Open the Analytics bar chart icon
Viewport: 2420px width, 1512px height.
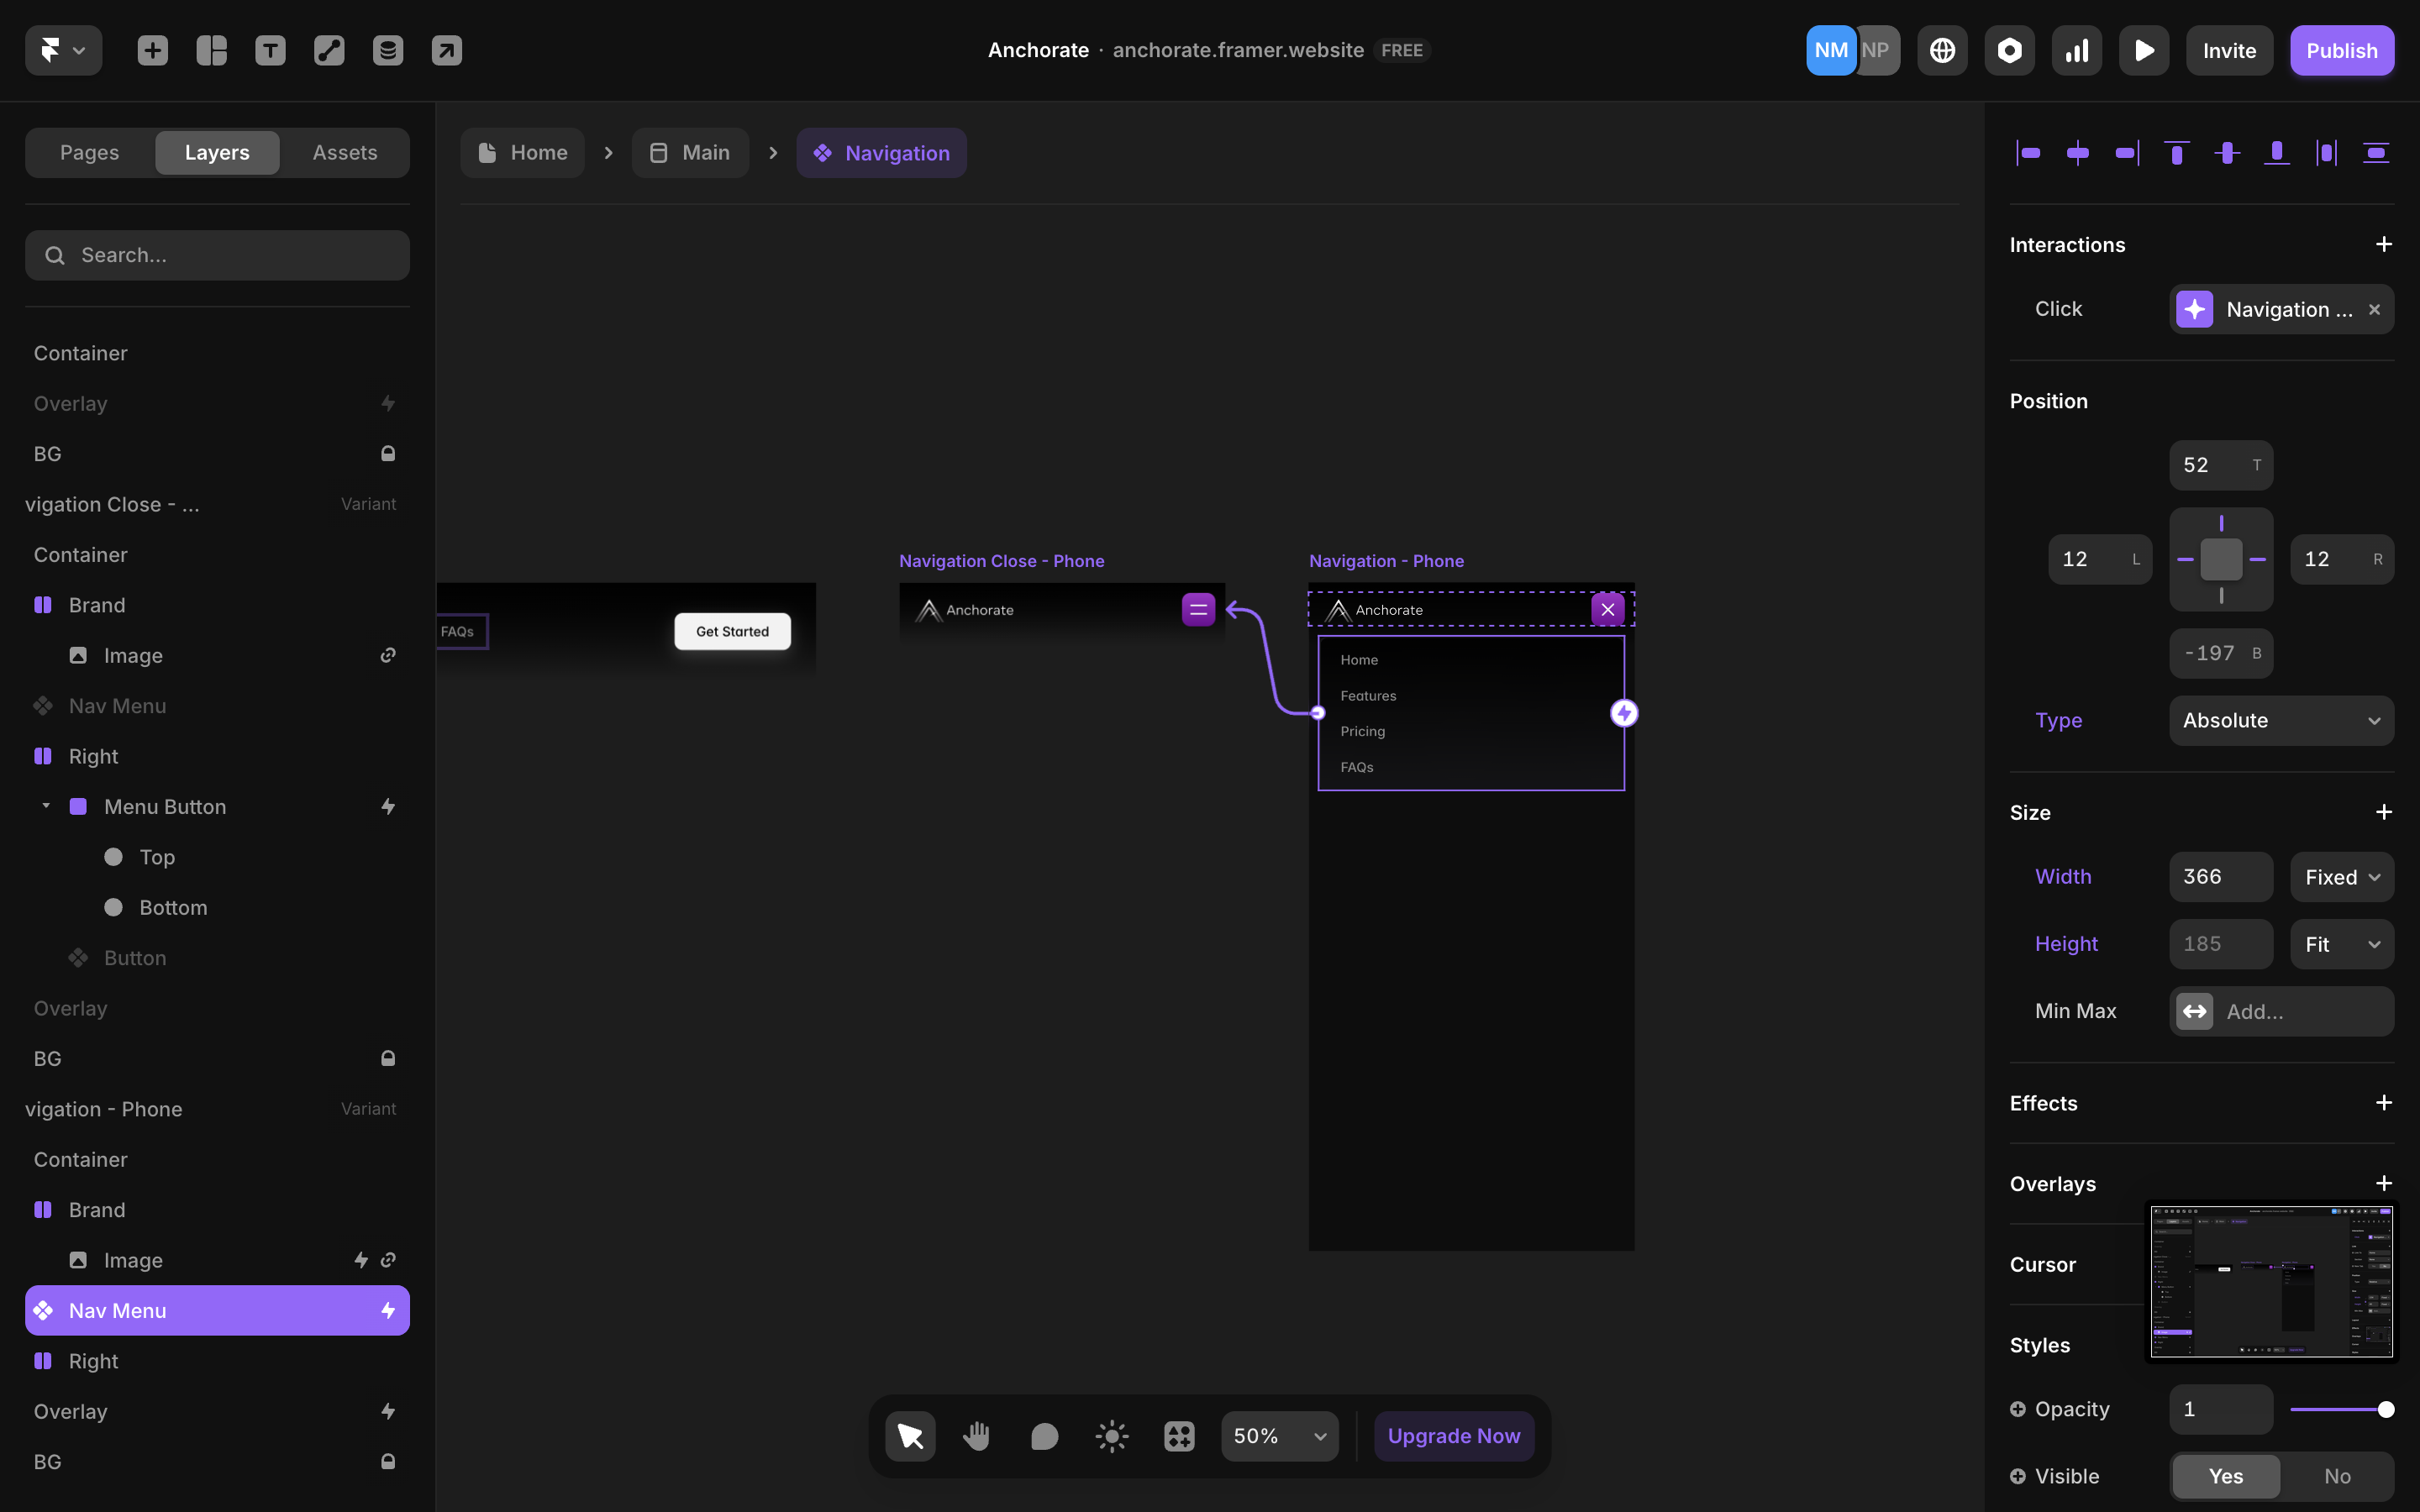click(x=2077, y=50)
